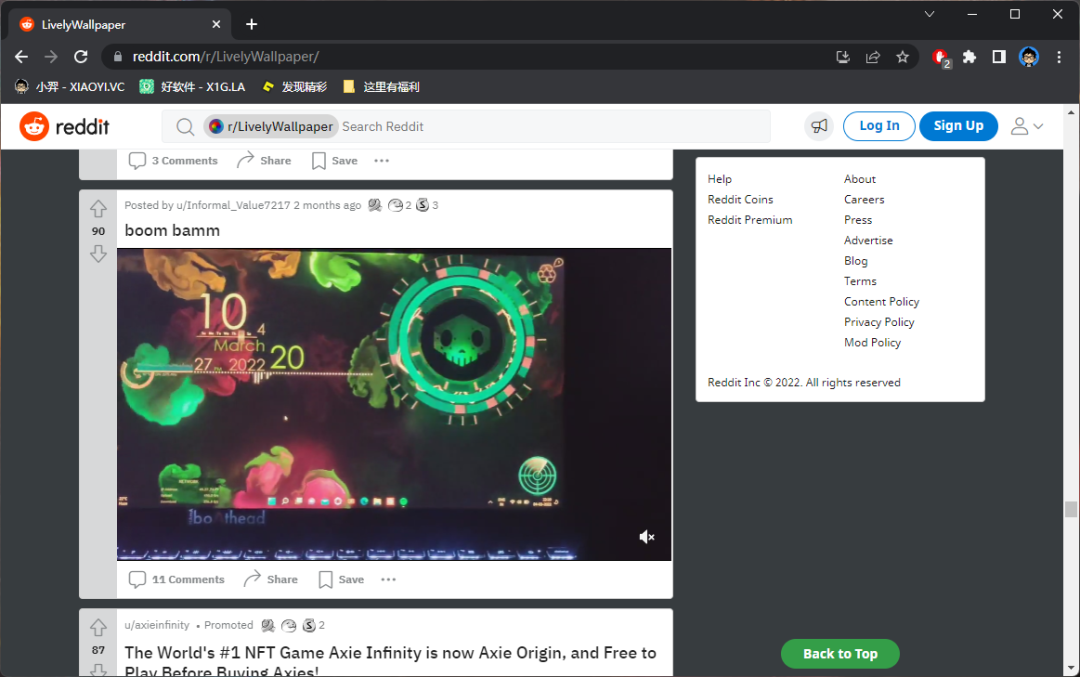The image size is (1080, 677).
Task: Open u/axieinfinity profile link
Action: pyautogui.click(x=156, y=625)
